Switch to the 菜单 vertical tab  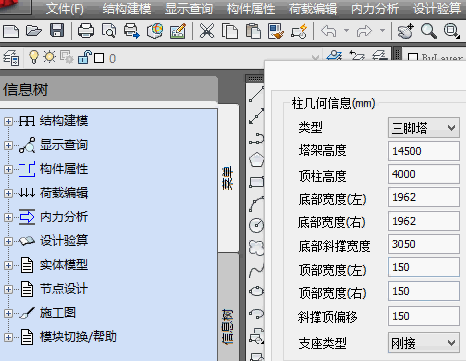tap(228, 178)
